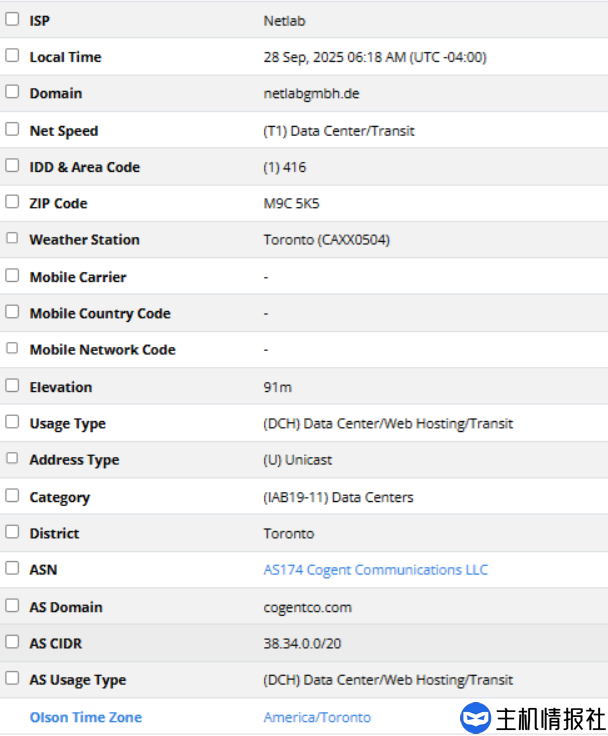The width and height of the screenshot is (608, 736).
Task: Select the Domain field checkbox
Action: 12,92
